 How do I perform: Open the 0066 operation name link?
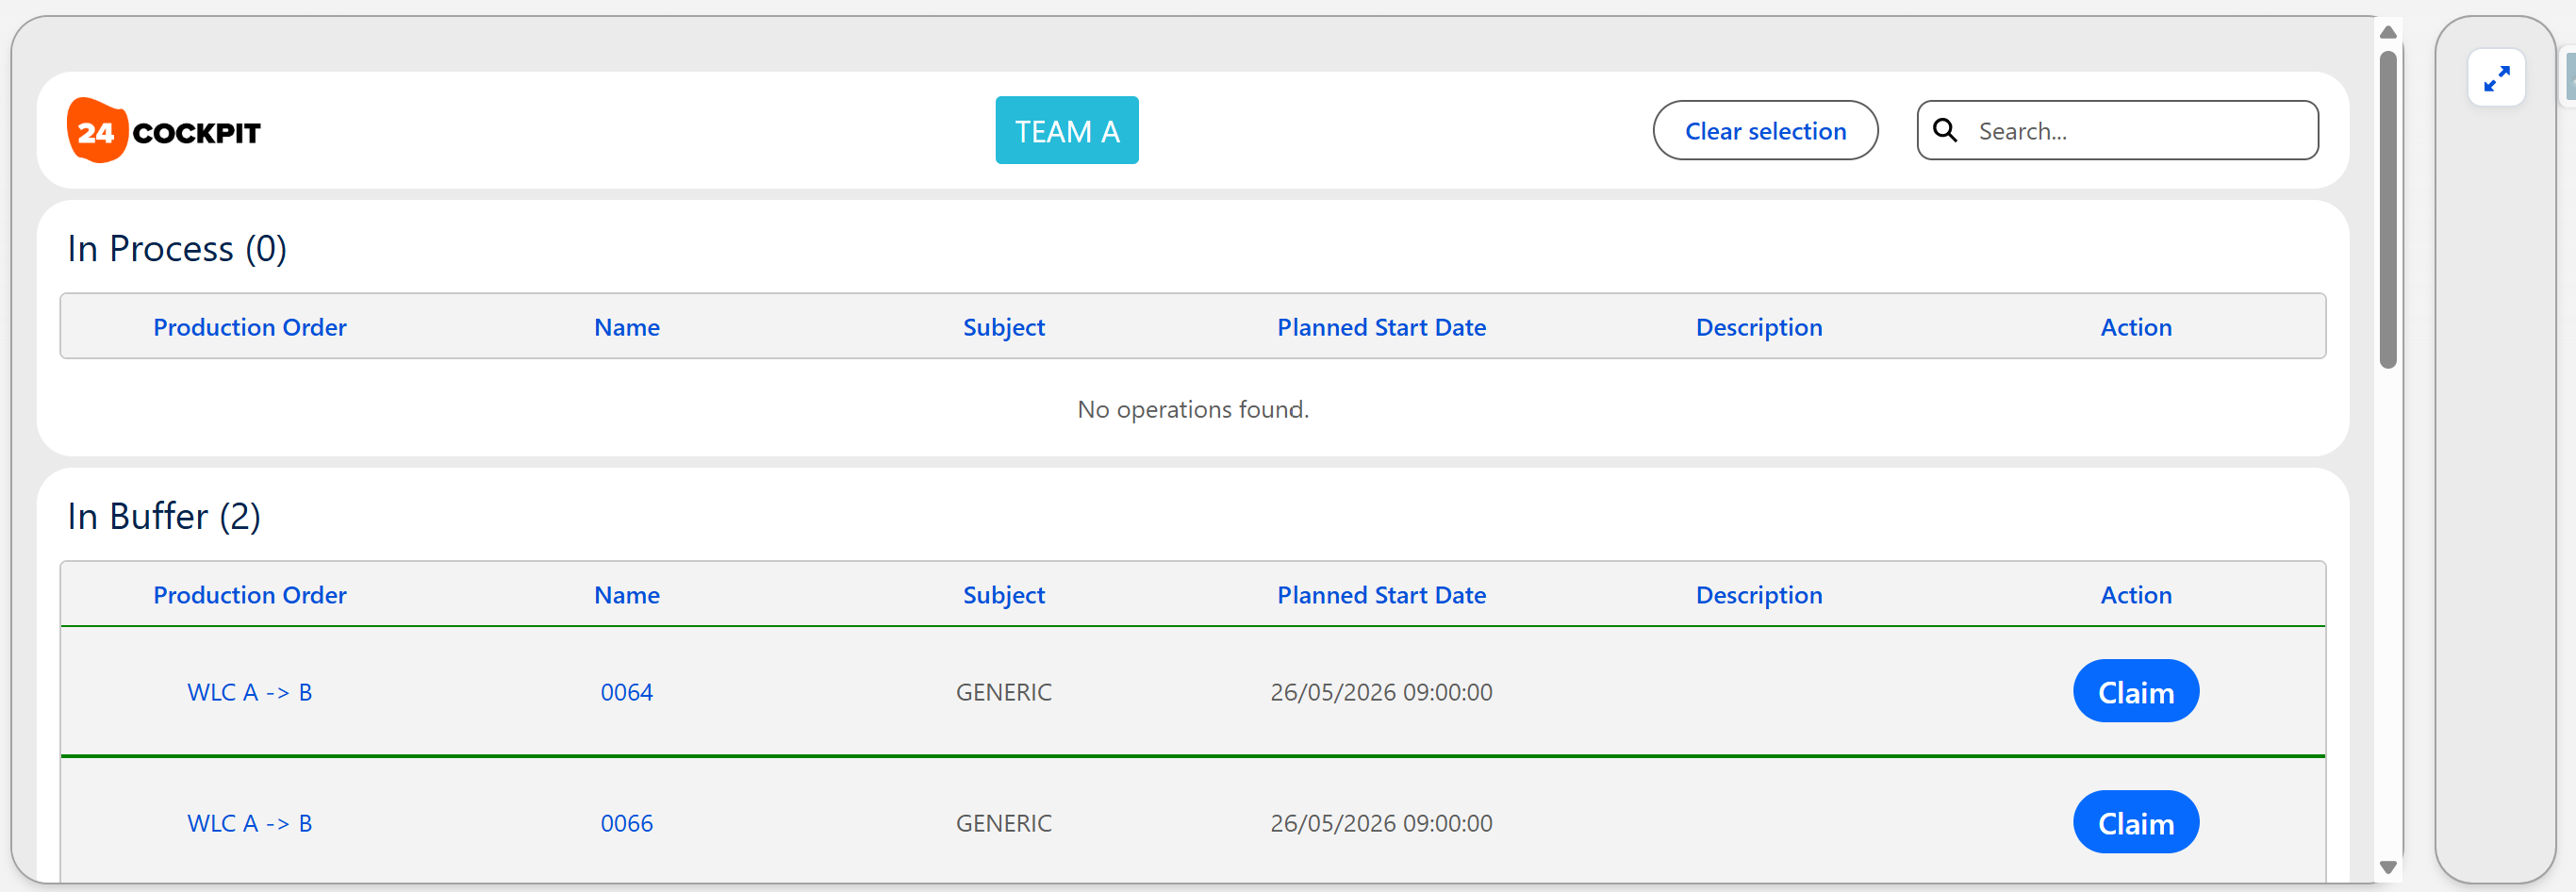click(627, 823)
